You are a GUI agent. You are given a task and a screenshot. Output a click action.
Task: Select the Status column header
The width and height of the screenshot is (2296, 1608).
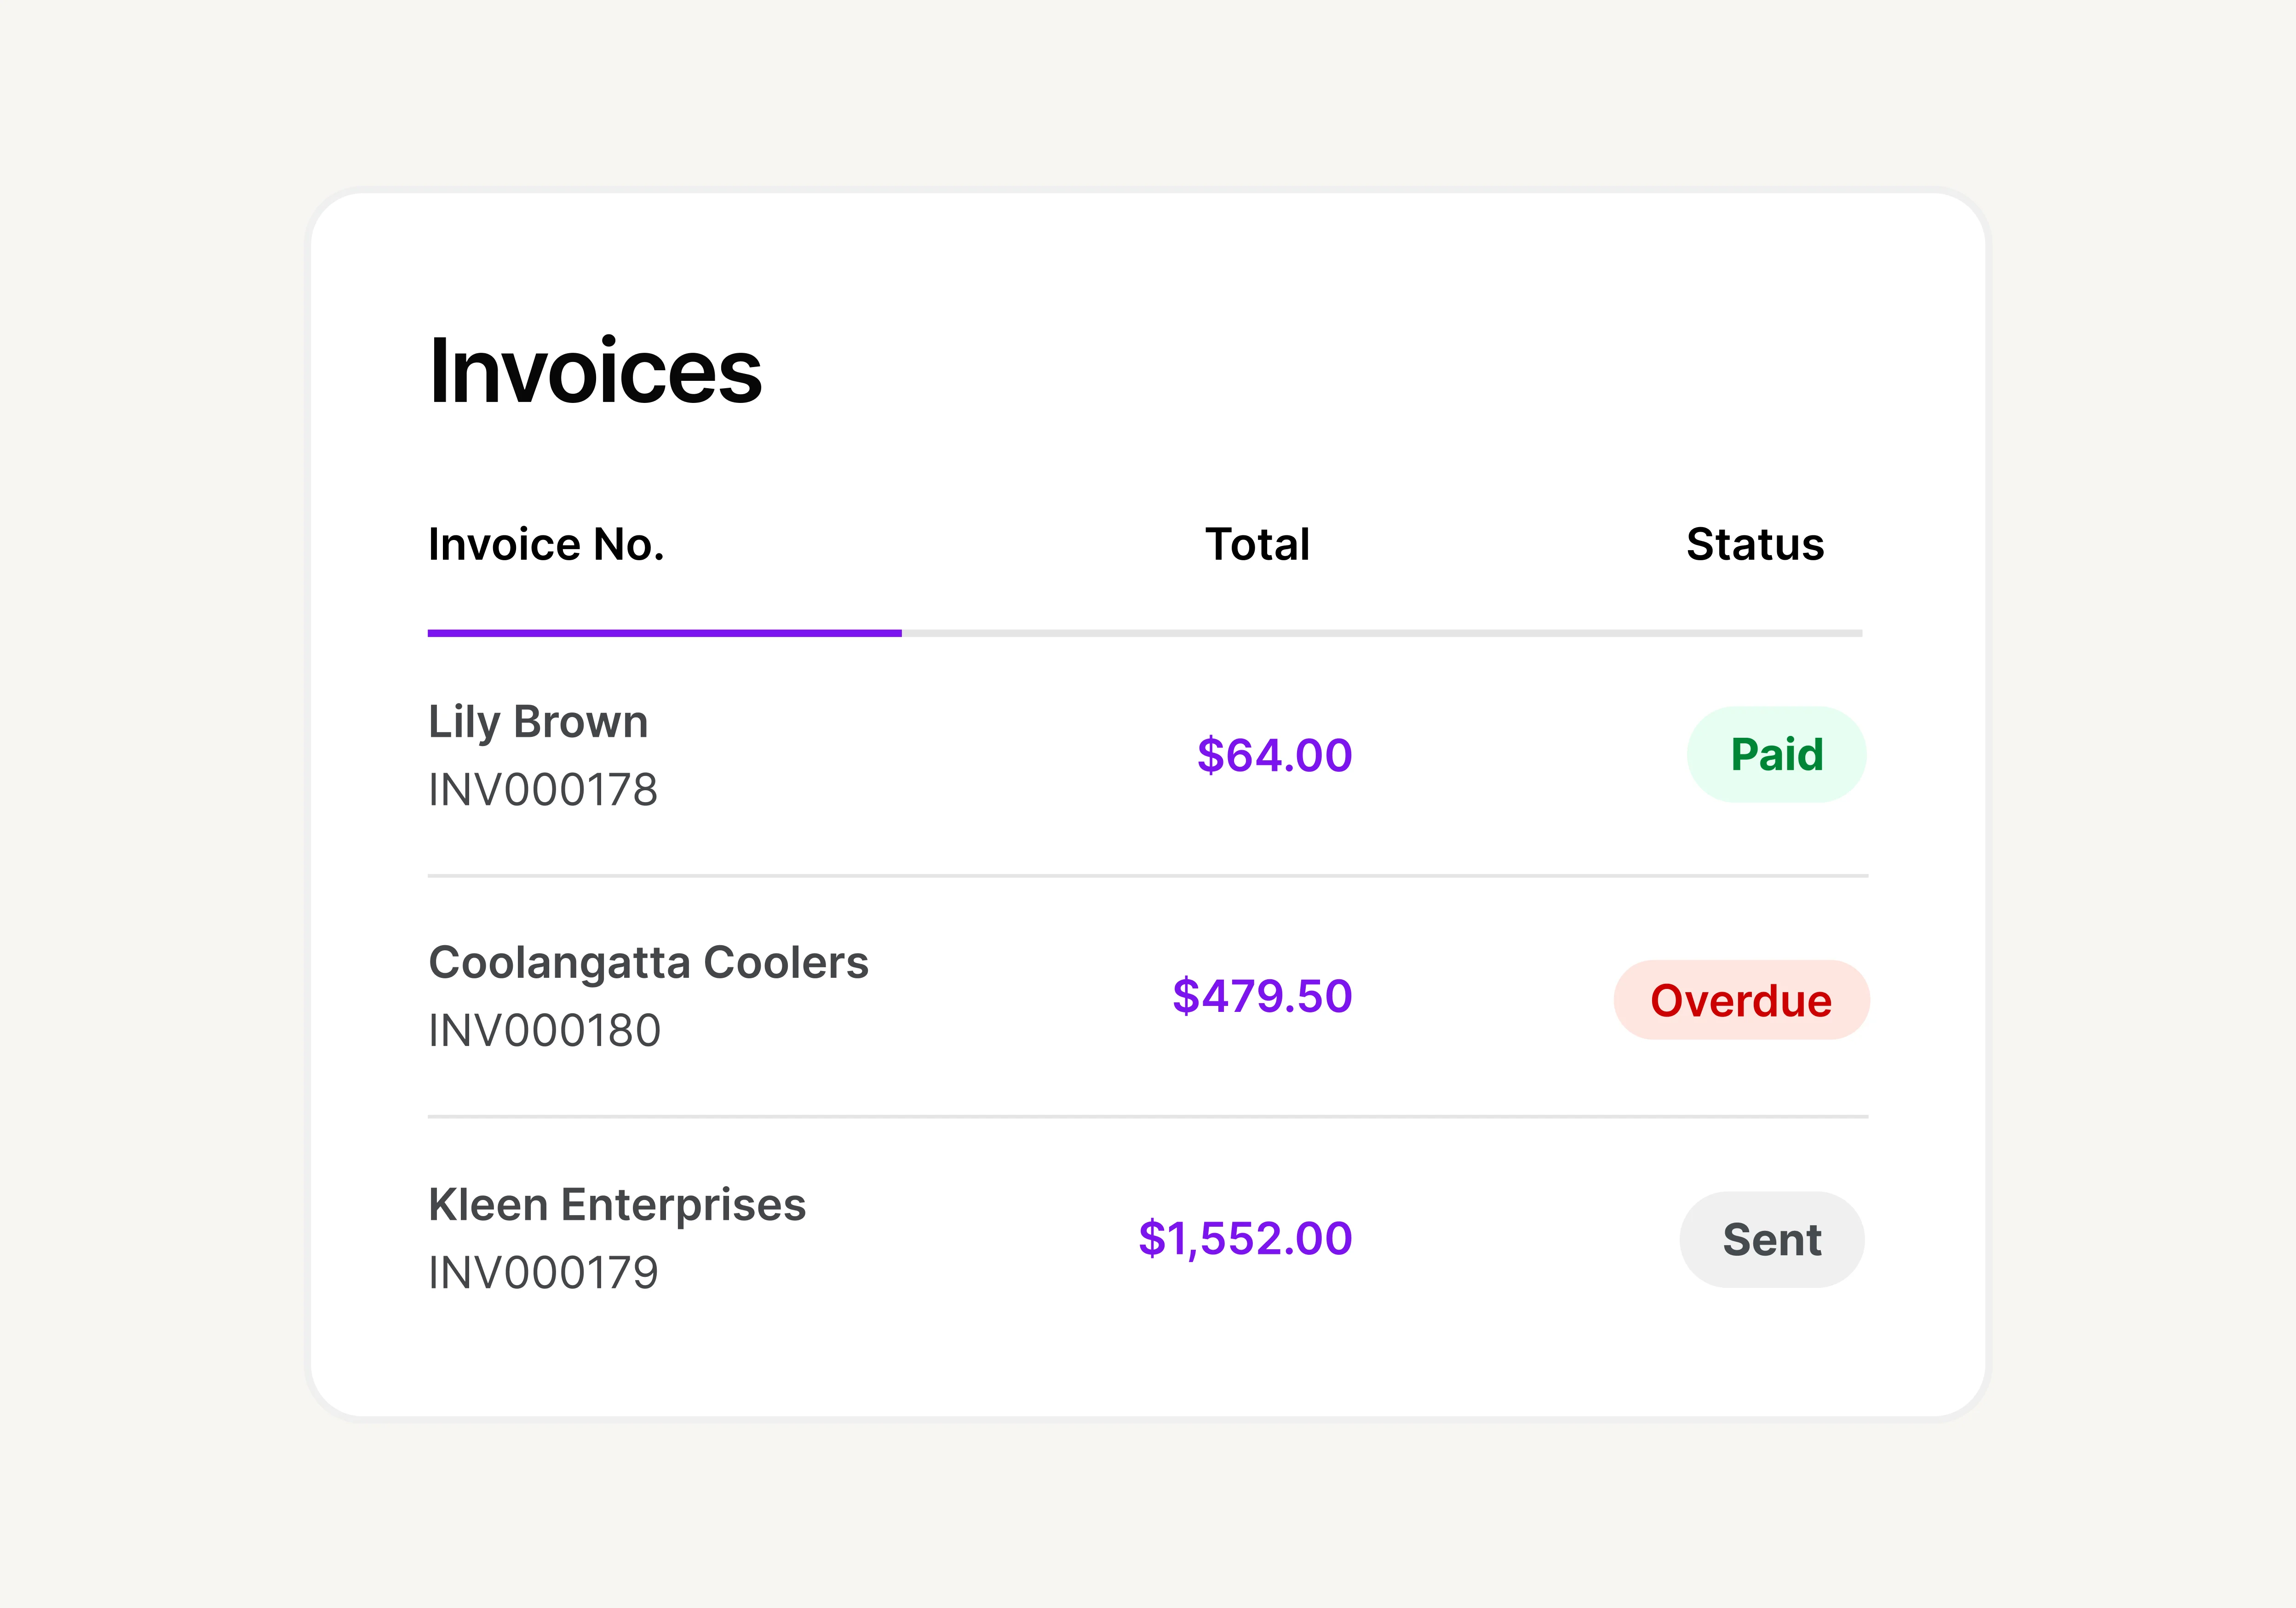[1754, 544]
